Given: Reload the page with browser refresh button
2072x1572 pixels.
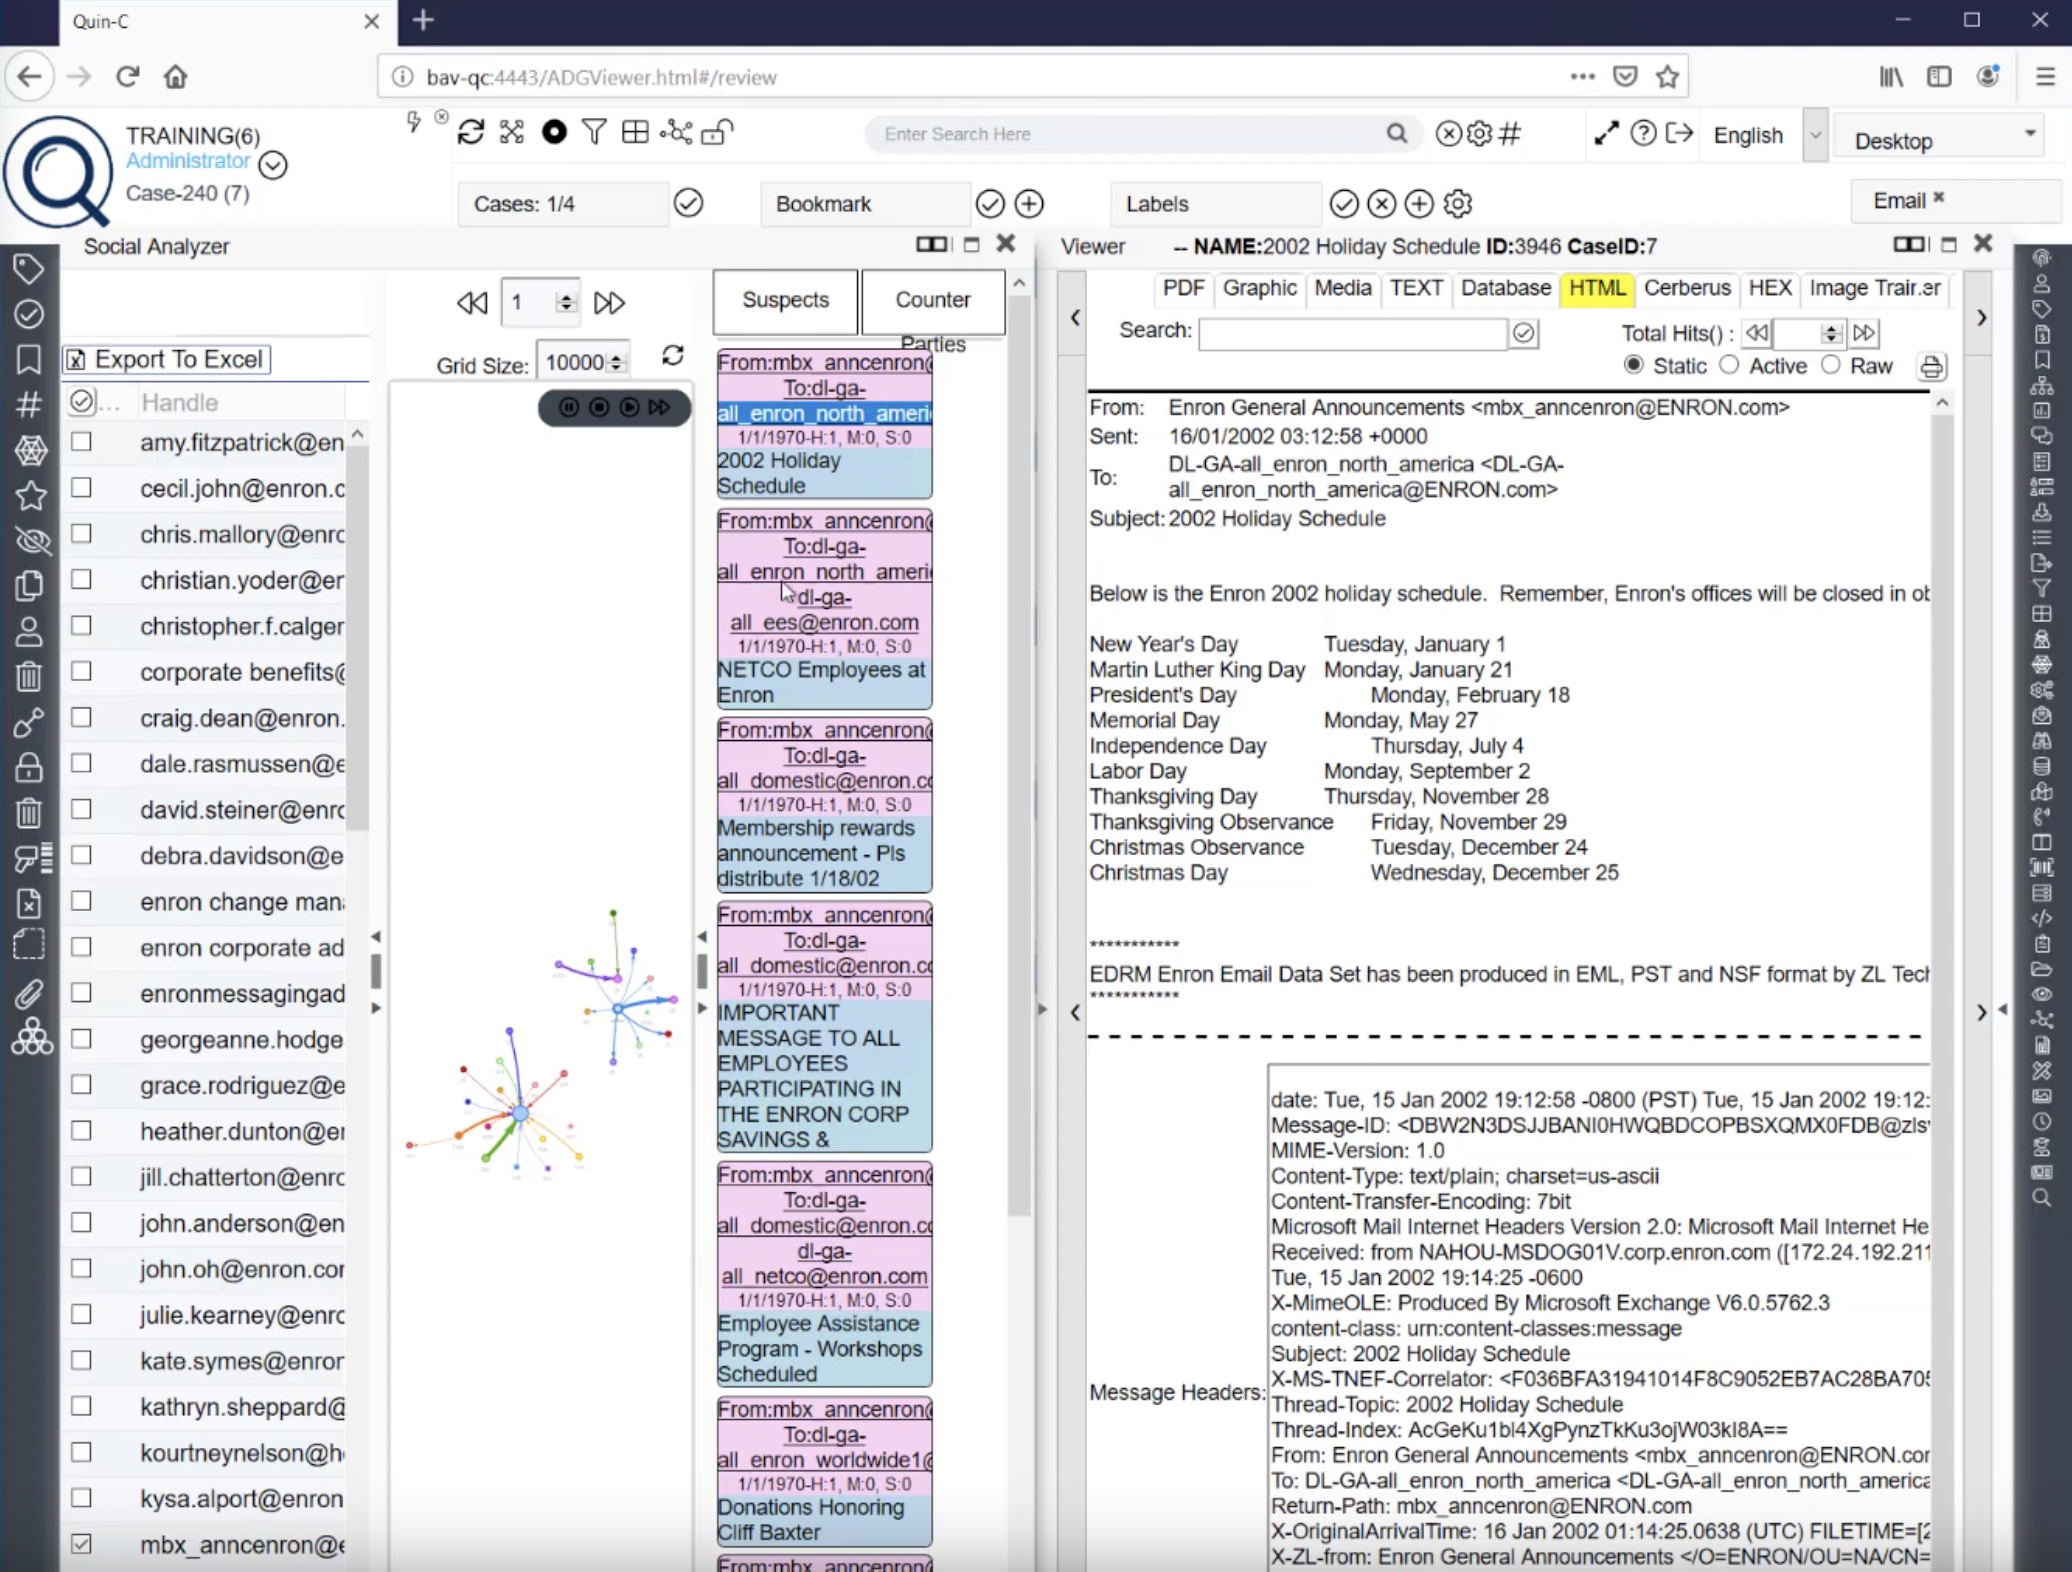Looking at the screenshot, I should [x=127, y=77].
